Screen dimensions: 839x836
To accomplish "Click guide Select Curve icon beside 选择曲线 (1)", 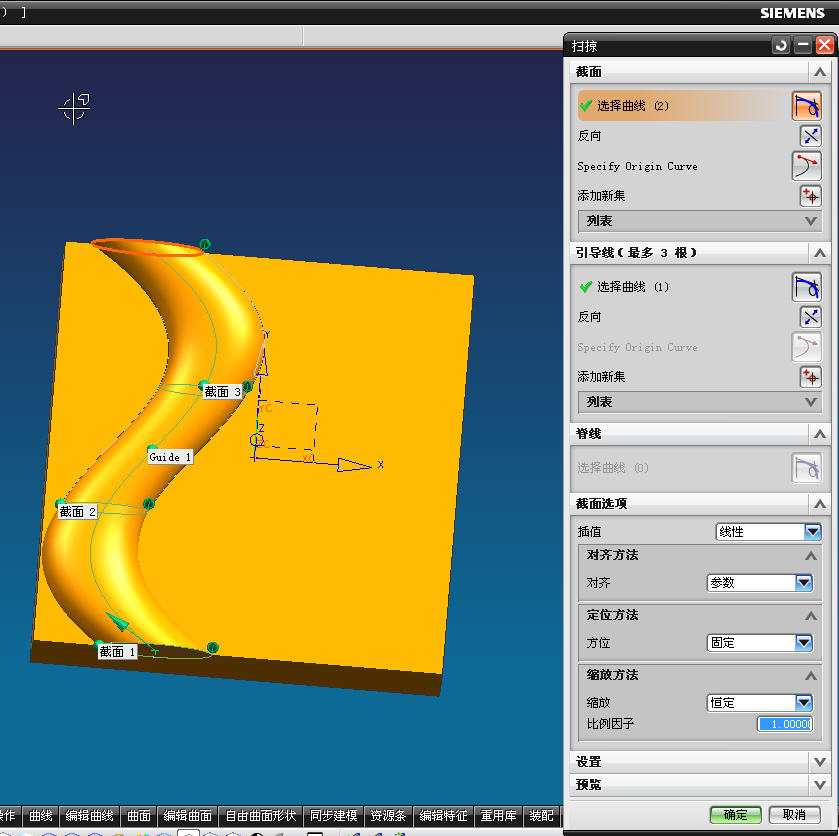I will point(806,287).
